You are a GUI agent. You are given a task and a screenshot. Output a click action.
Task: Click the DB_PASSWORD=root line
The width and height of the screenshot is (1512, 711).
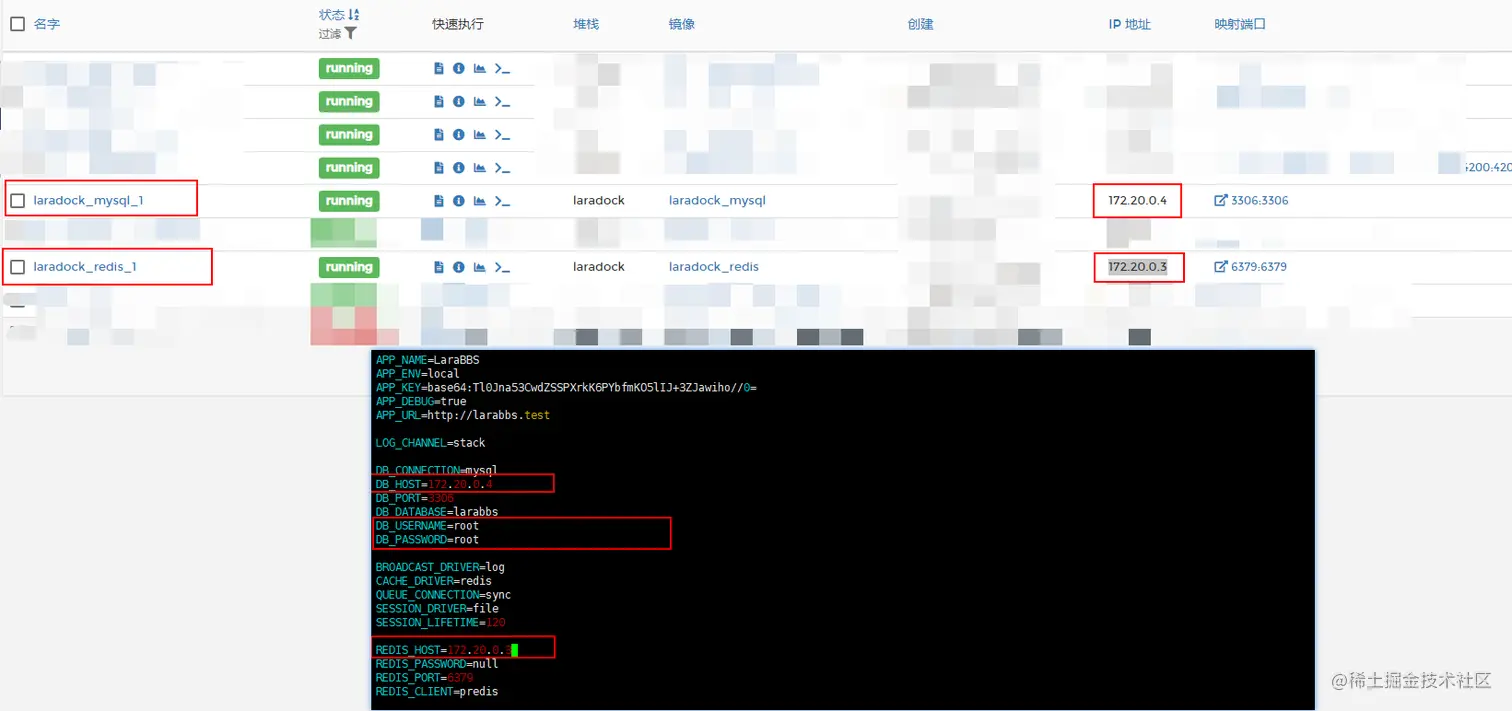click(x=427, y=540)
